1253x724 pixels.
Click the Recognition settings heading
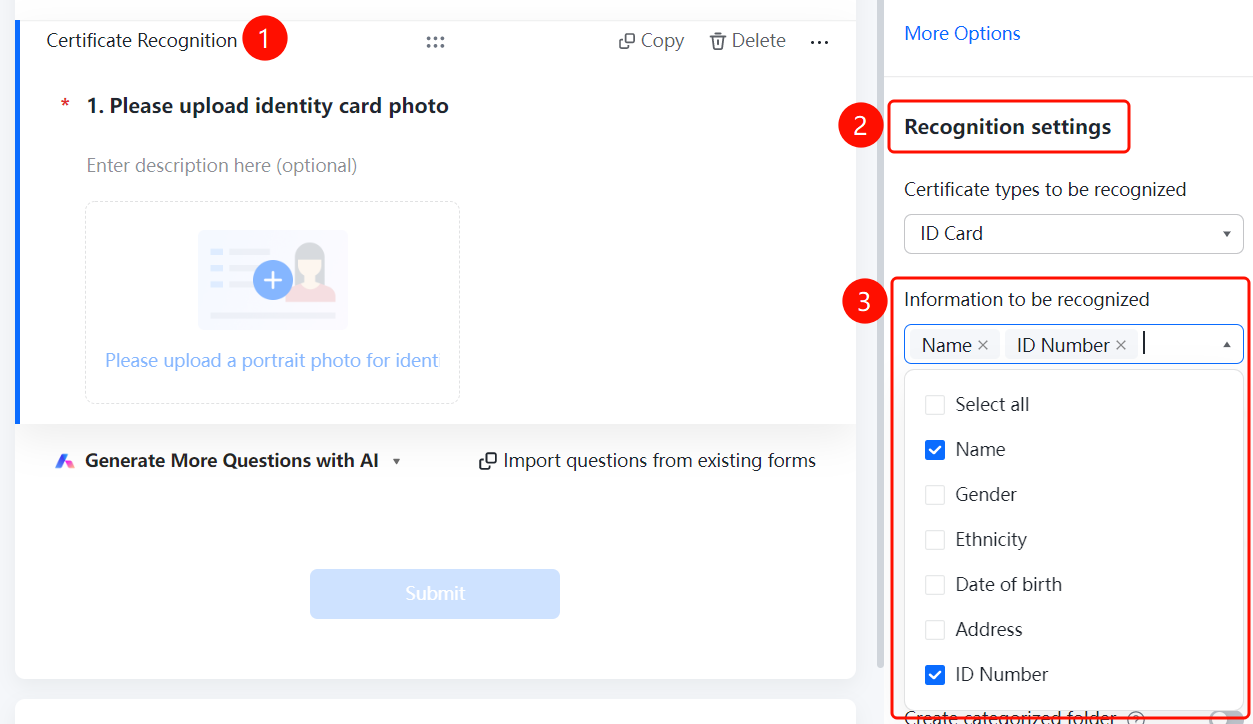coord(1008,127)
